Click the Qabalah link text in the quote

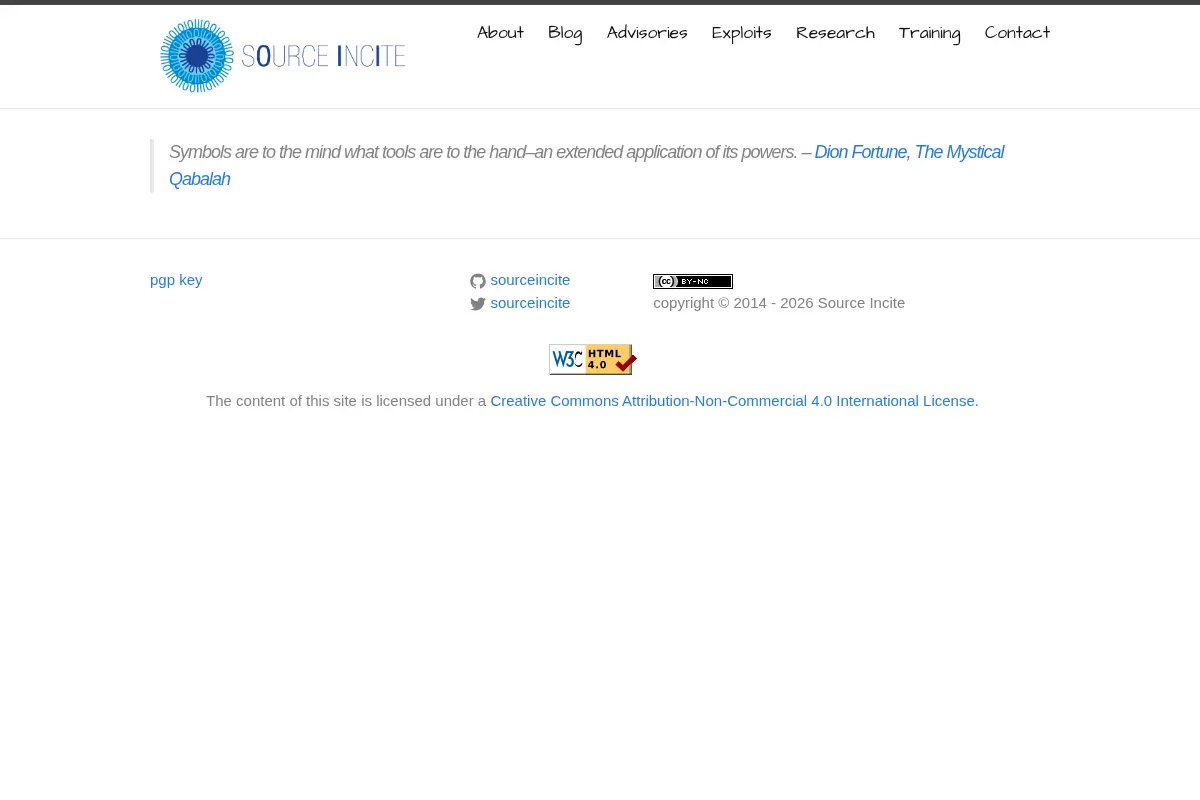199,179
